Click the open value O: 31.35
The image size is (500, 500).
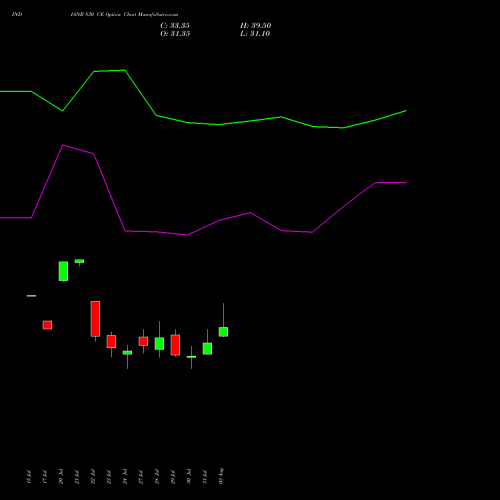click(175, 34)
